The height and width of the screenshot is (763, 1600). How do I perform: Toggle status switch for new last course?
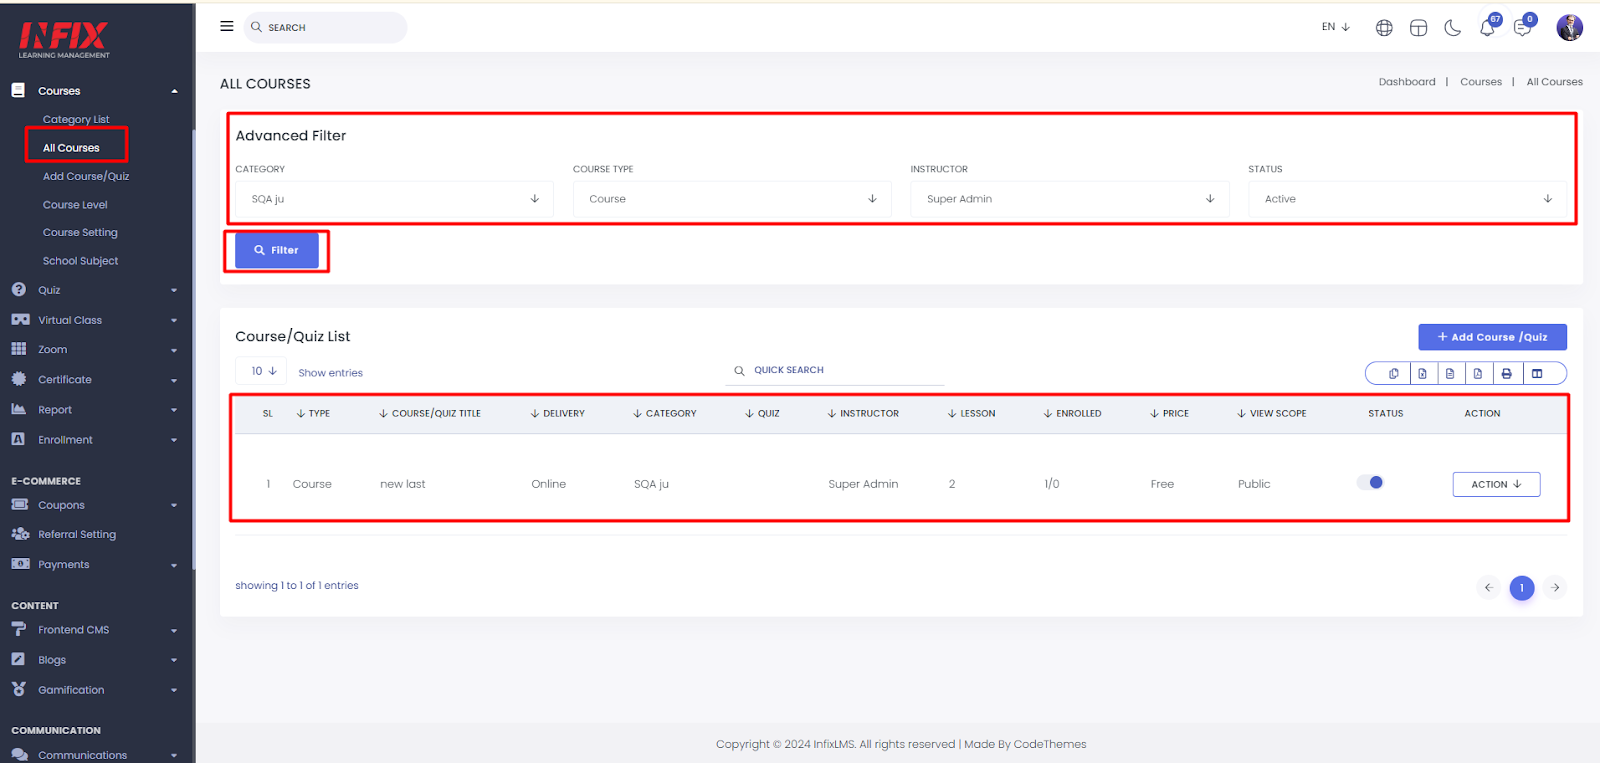1370,482
